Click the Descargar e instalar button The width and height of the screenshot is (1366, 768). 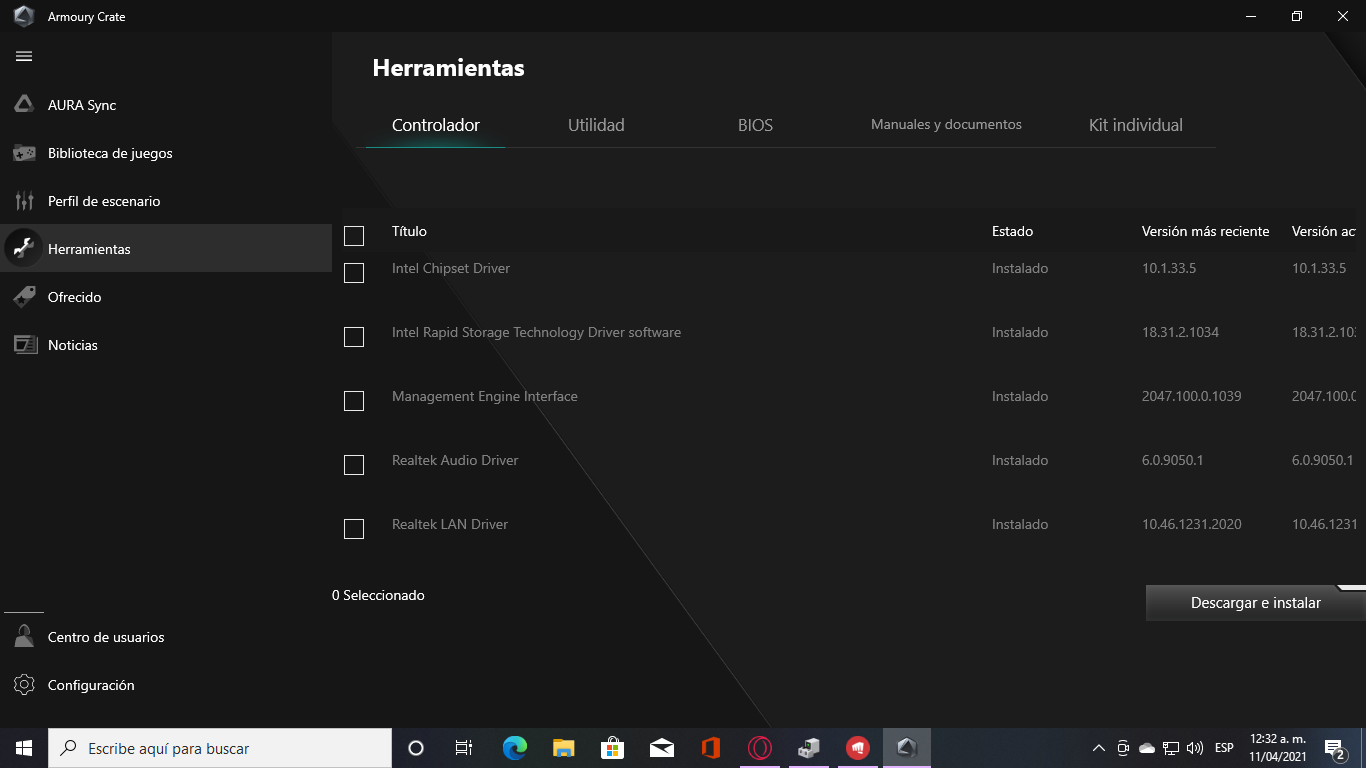click(x=1256, y=603)
